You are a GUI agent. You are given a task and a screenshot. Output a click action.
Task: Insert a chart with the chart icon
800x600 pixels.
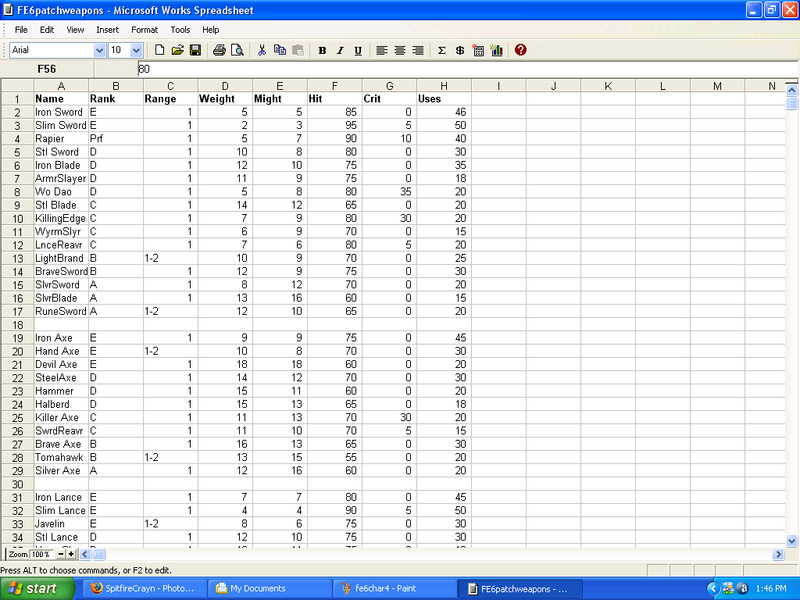click(496, 50)
